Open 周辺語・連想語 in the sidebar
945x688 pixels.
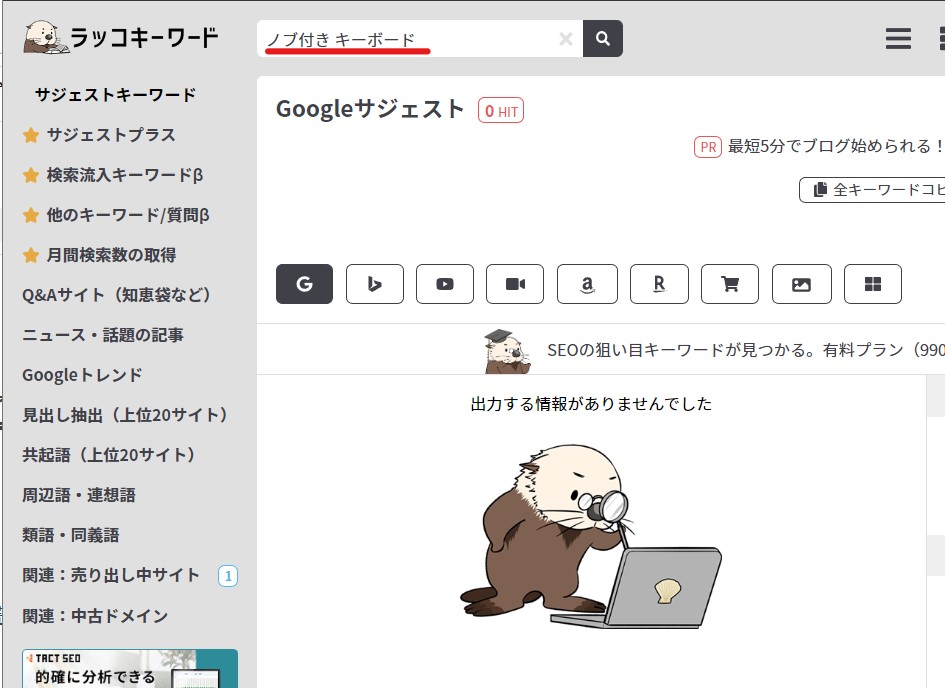[x=79, y=495]
